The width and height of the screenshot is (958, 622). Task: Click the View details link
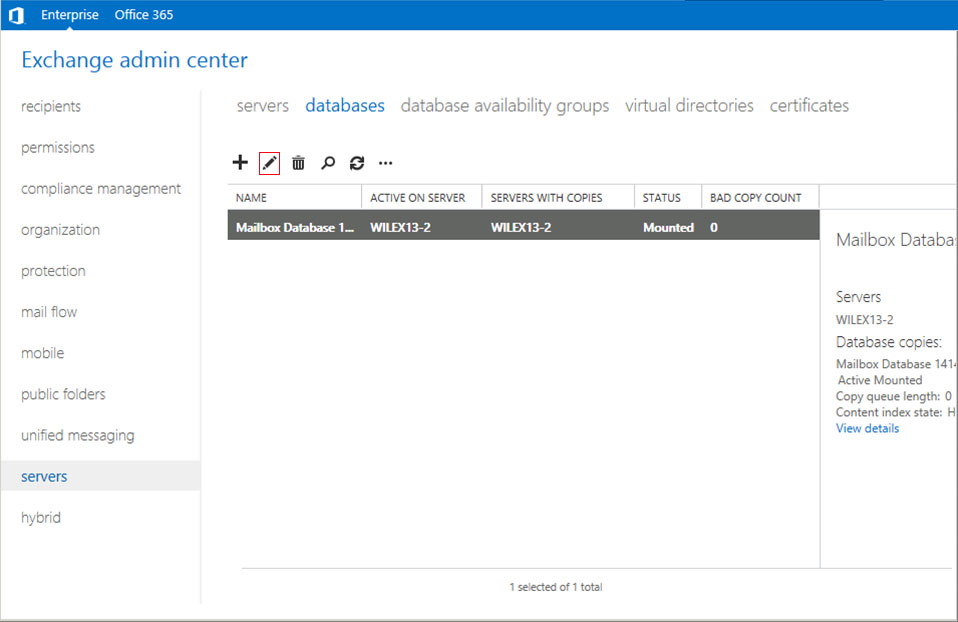(x=867, y=428)
